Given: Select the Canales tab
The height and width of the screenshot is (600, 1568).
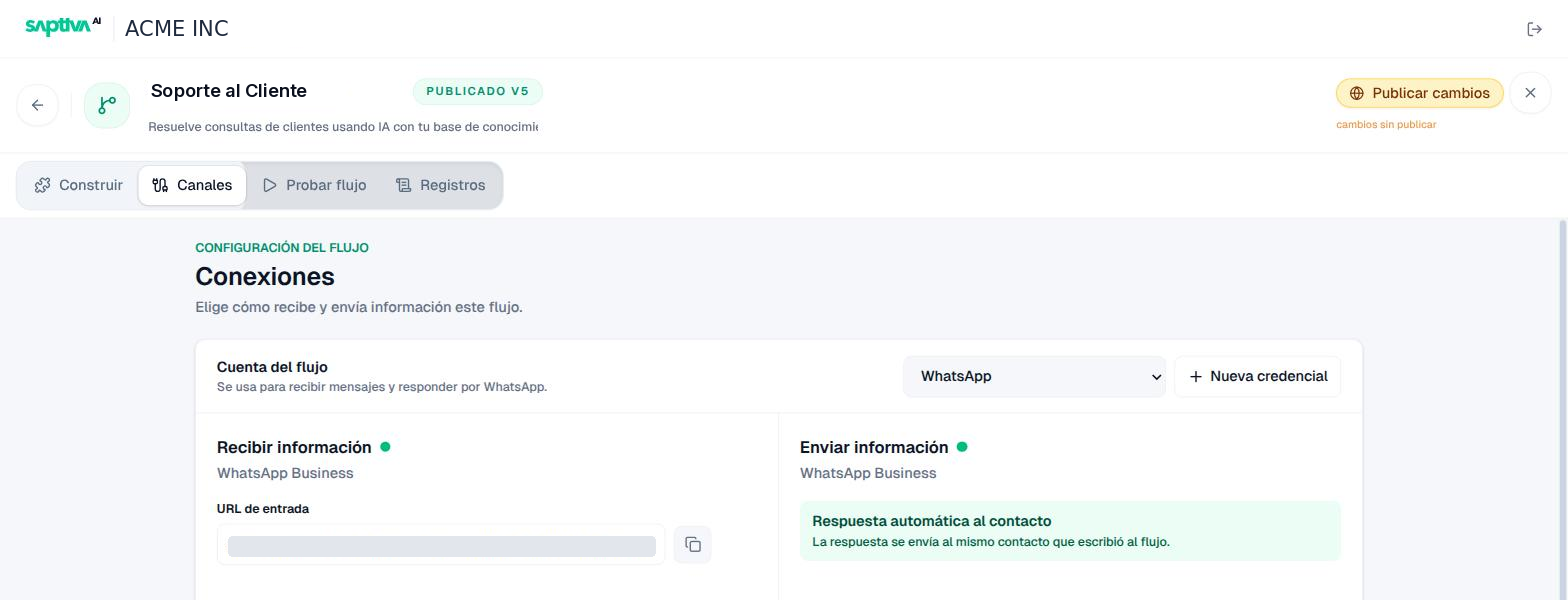Looking at the screenshot, I should 192,185.
